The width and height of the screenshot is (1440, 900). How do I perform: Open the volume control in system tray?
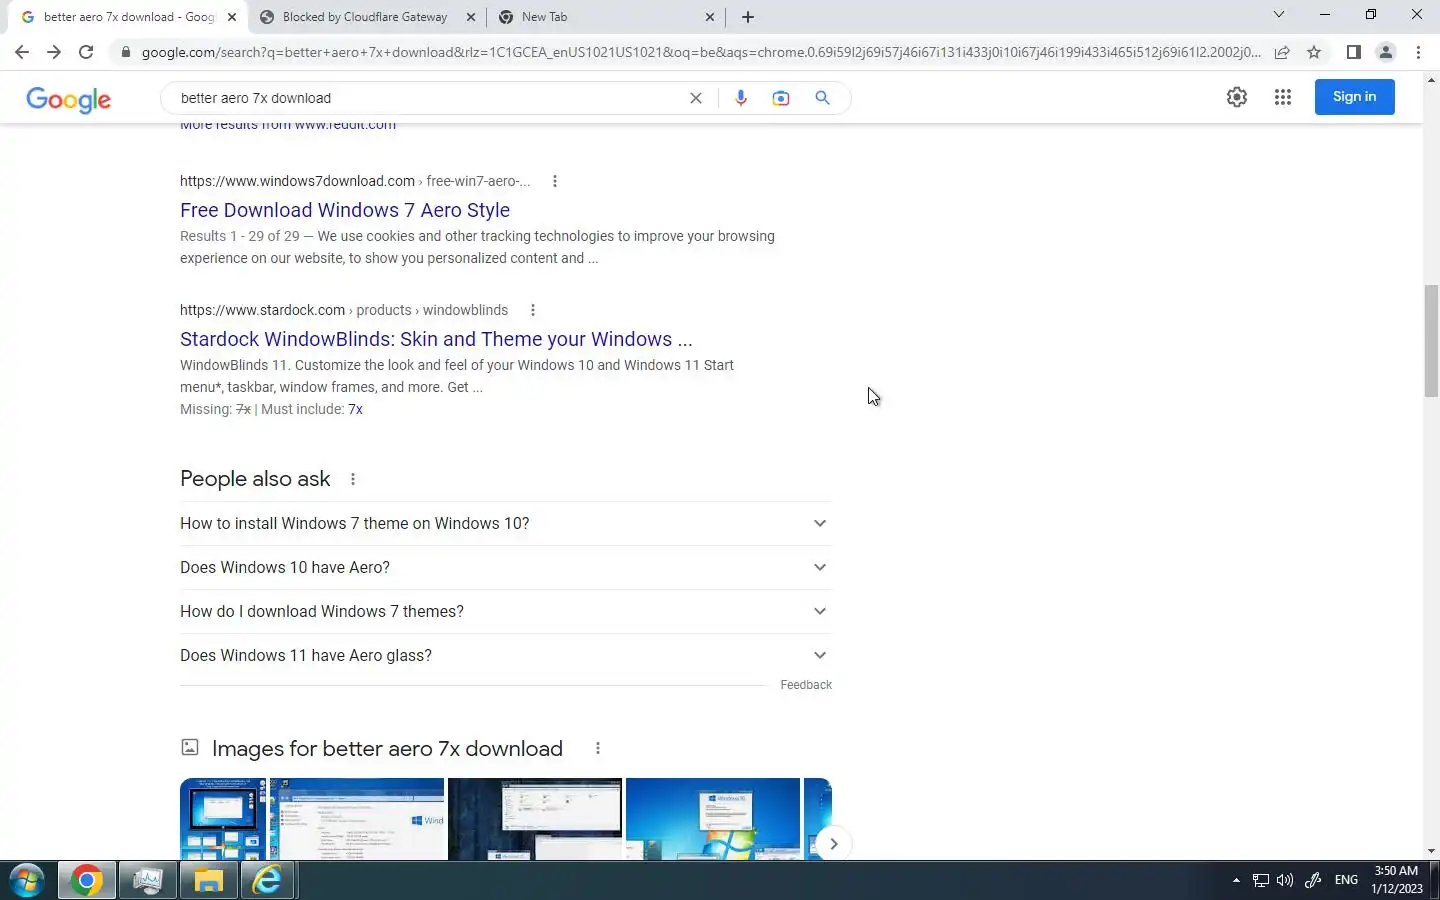(1285, 880)
